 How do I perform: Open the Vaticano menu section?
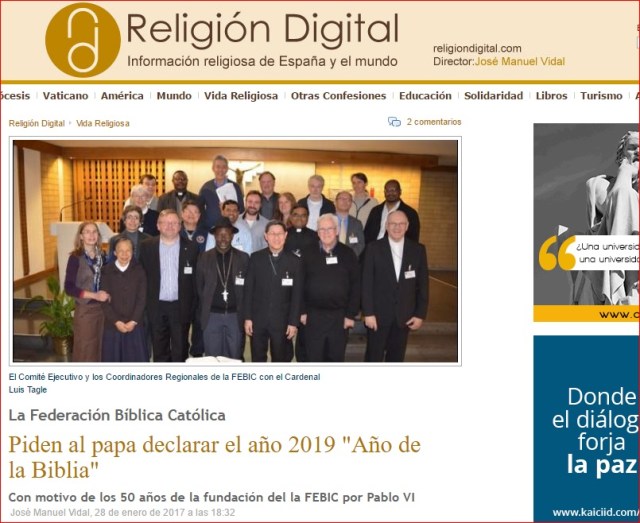pyautogui.click(x=65, y=96)
